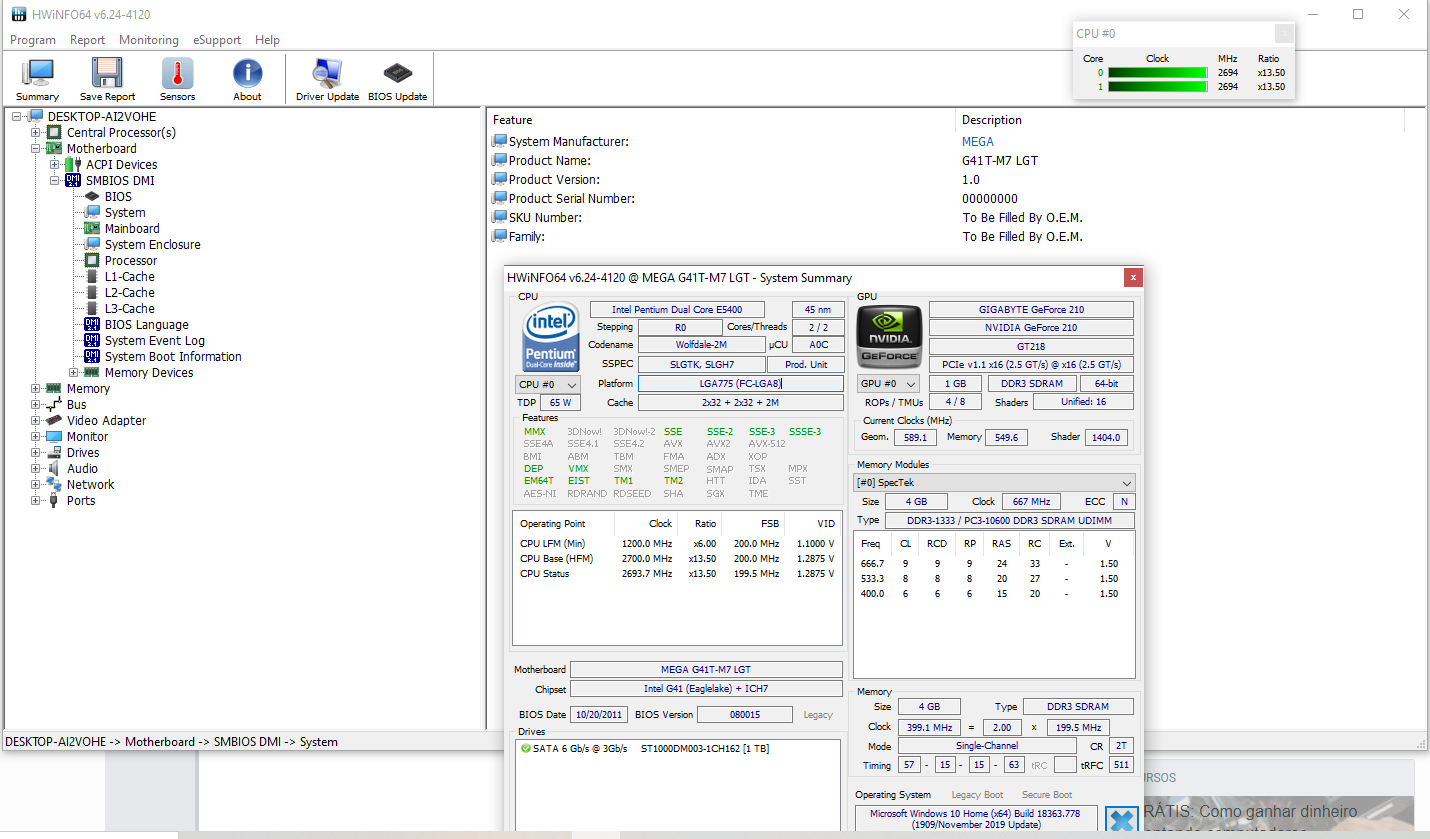The width and height of the screenshot is (1430, 839).
Task: Click the NVIDIA GeForce logo
Action: [888, 337]
